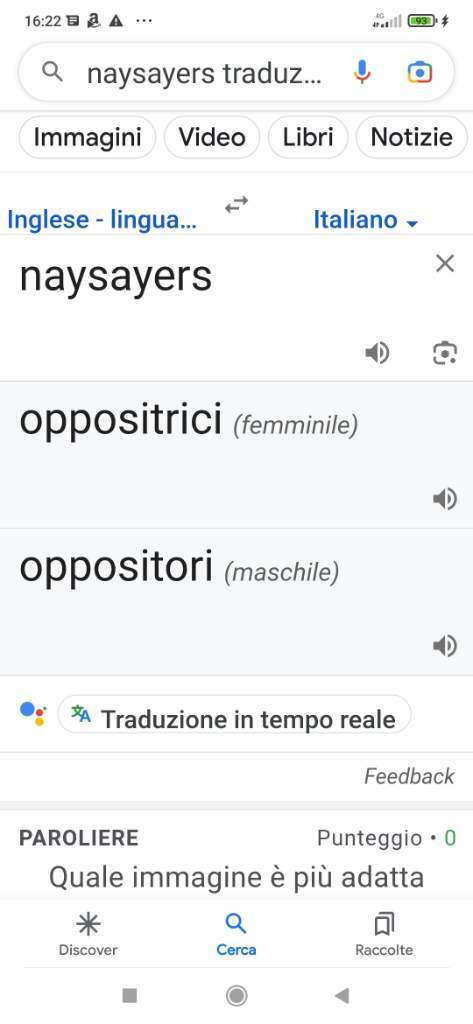Open Italiano target language dropdown
The width and height of the screenshot is (473, 1024).
click(366, 220)
